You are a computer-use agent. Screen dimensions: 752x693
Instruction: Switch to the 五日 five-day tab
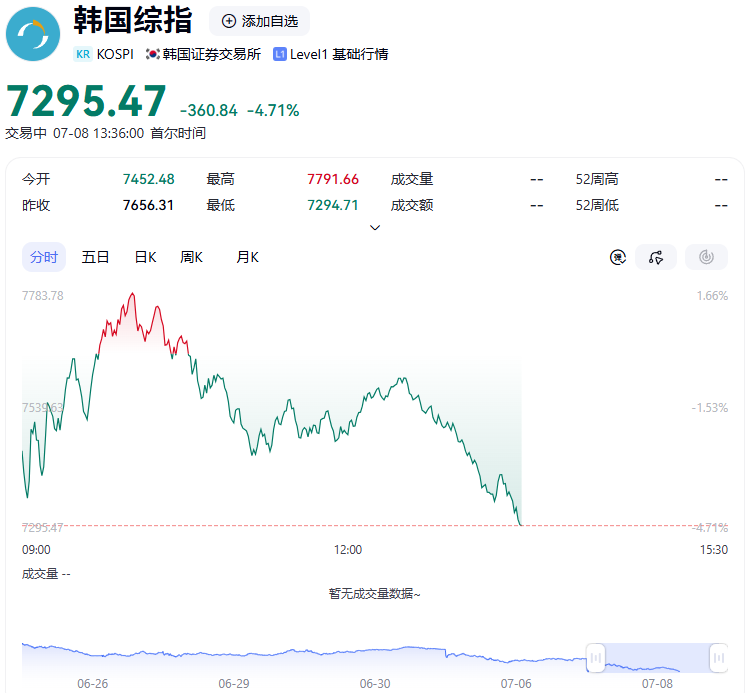coord(95,258)
